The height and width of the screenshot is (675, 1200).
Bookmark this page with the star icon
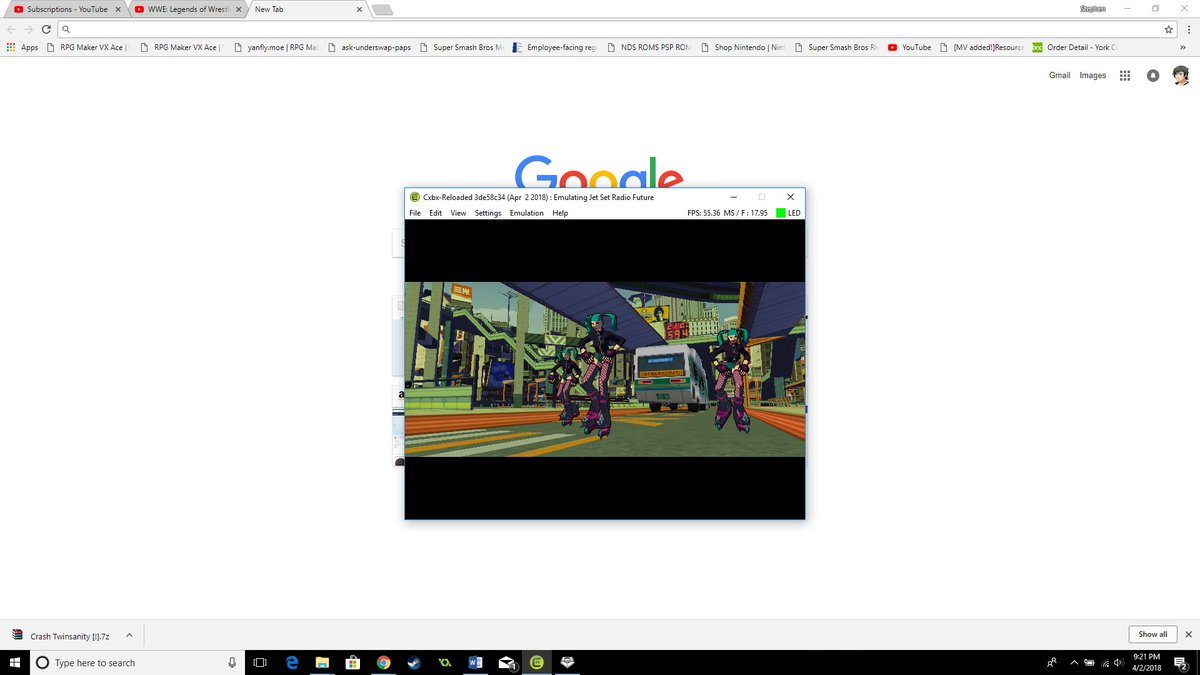[x=1169, y=29]
